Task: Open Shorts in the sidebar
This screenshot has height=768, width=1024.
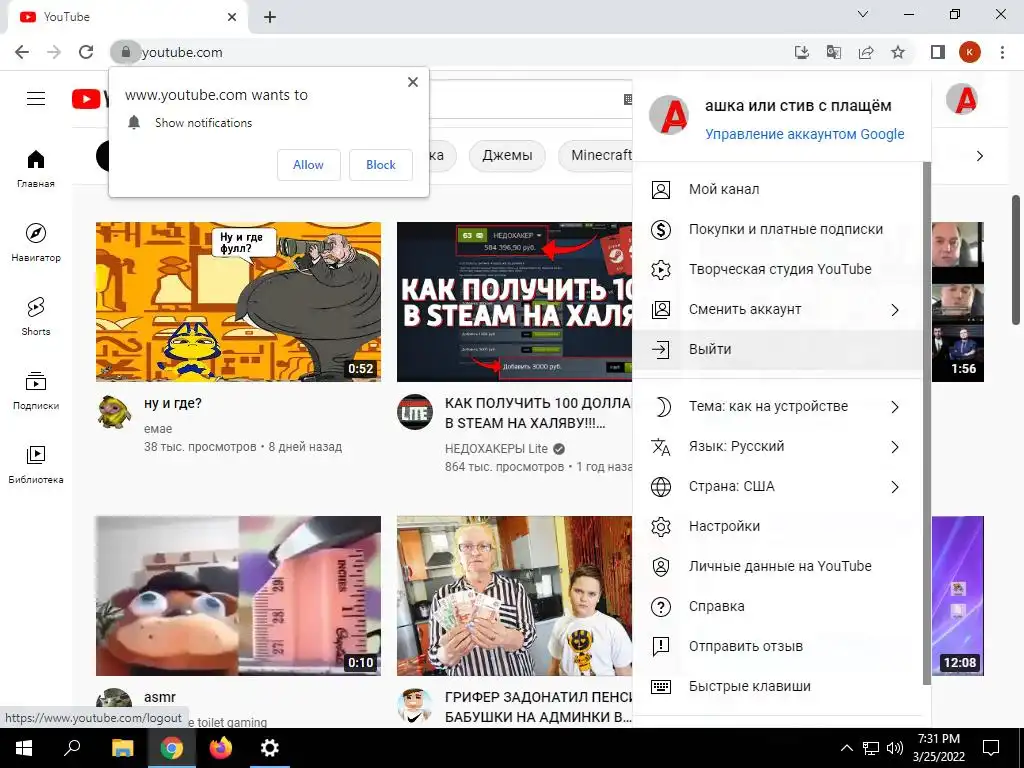Action: click(x=36, y=316)
